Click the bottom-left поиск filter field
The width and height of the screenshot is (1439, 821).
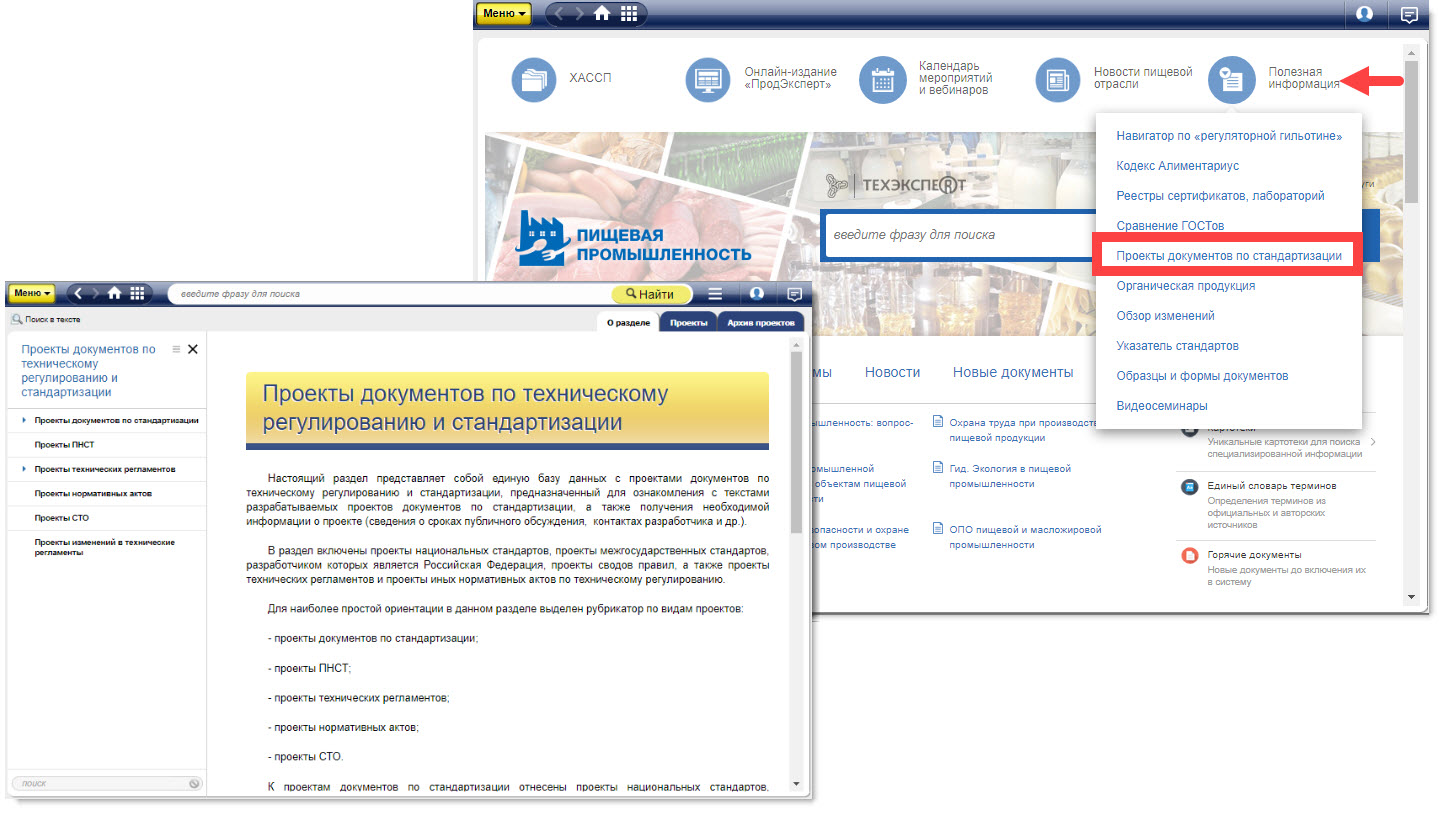point(105,783)
